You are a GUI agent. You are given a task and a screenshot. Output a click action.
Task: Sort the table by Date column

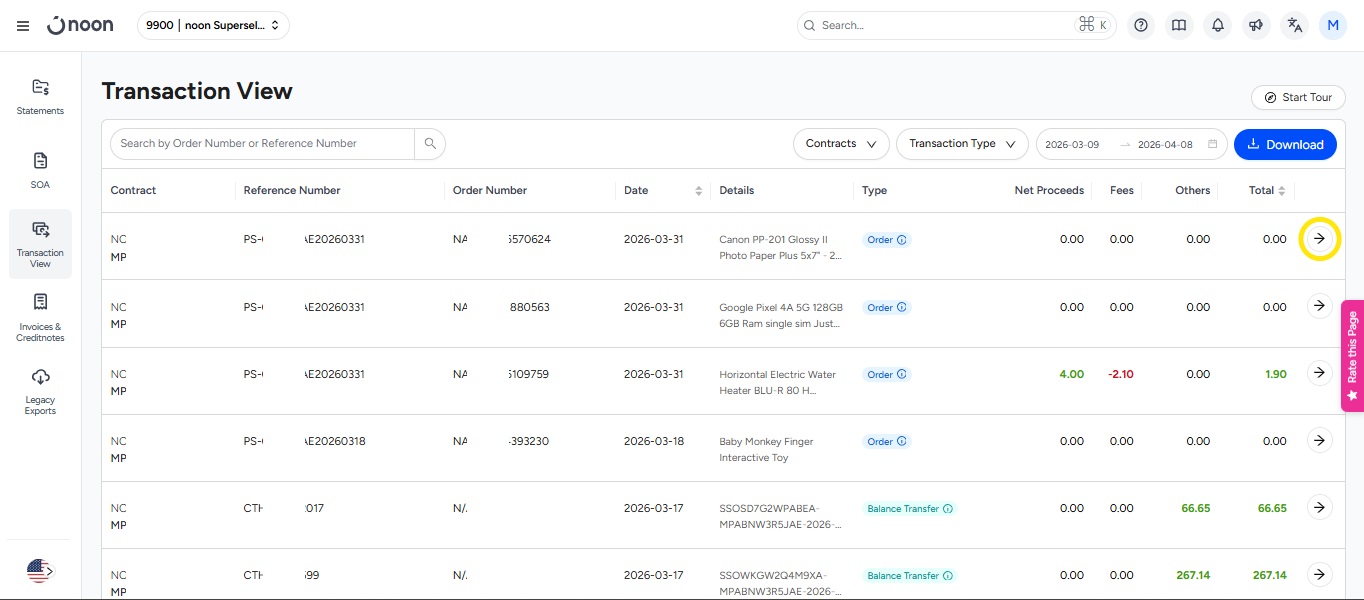pyautogui.click(x=698, y=191)
